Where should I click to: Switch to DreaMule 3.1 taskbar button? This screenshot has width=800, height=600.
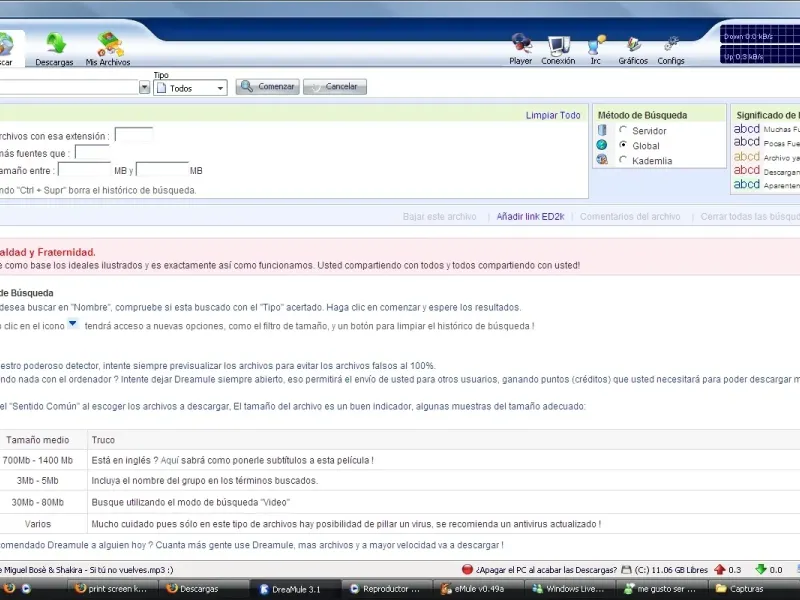point(296,589)
